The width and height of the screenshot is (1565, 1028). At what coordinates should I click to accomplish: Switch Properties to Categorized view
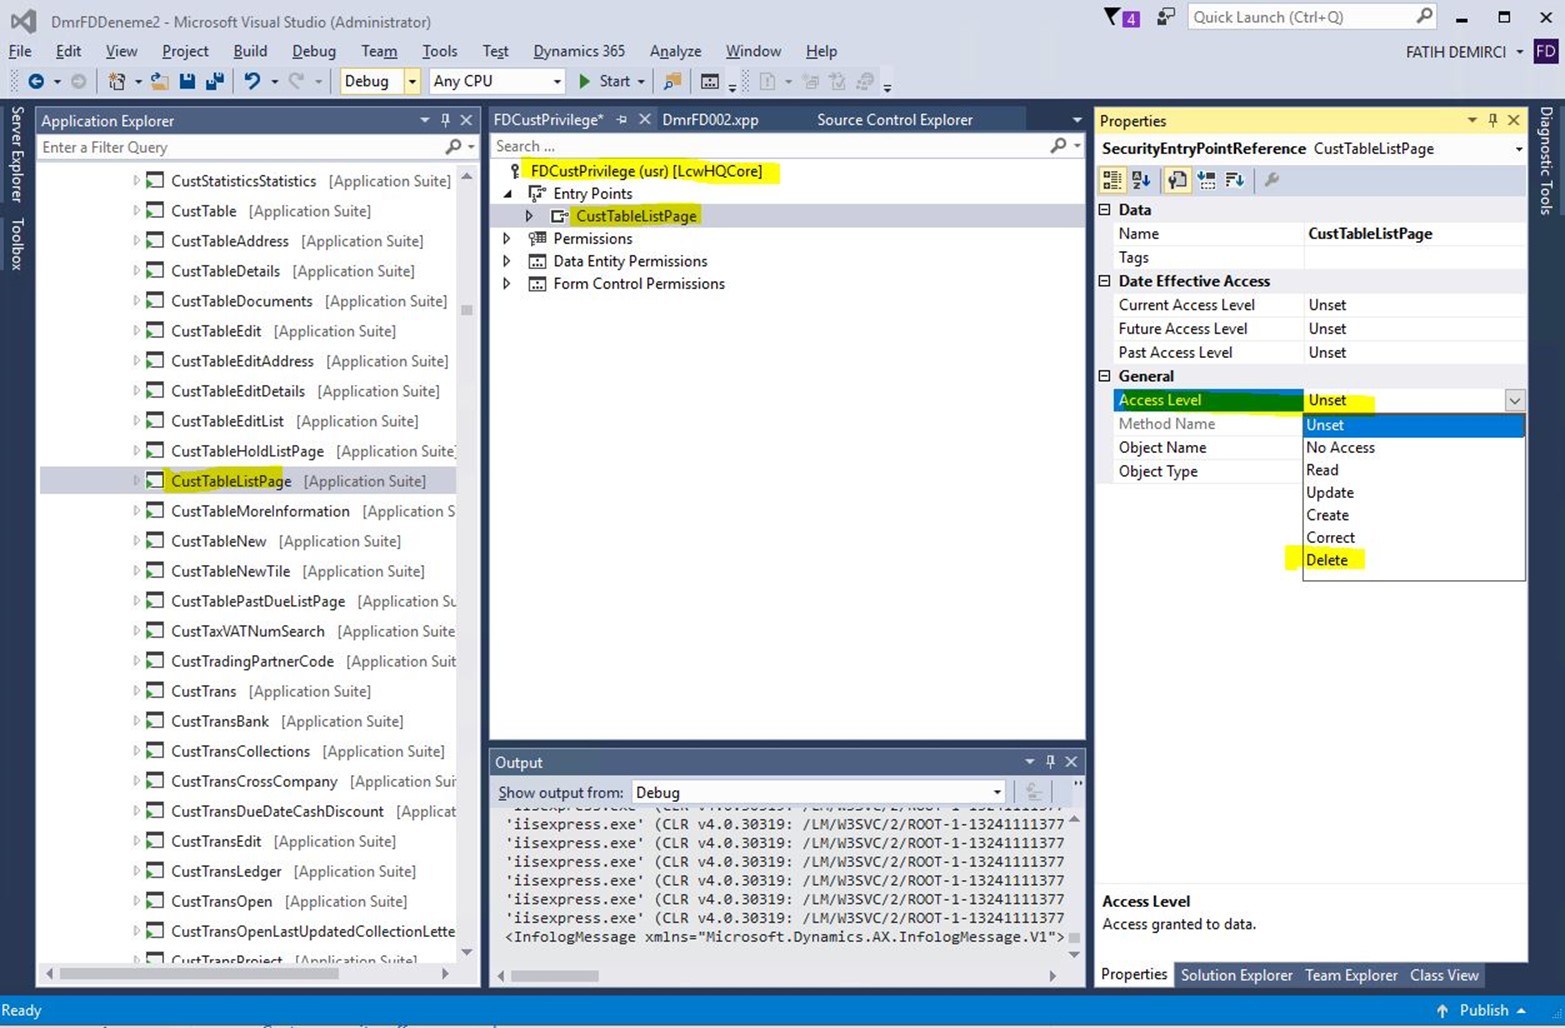[x=1112, y=180]
